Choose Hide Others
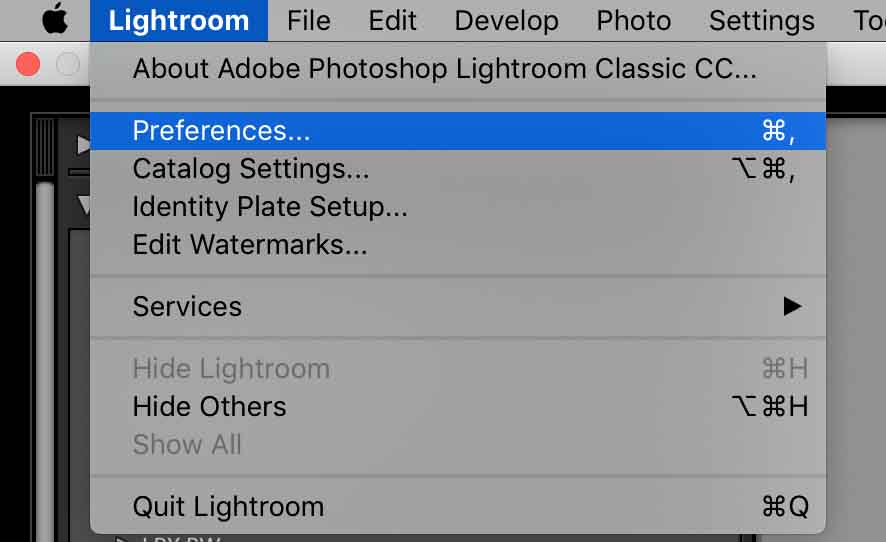 [458, 406]
